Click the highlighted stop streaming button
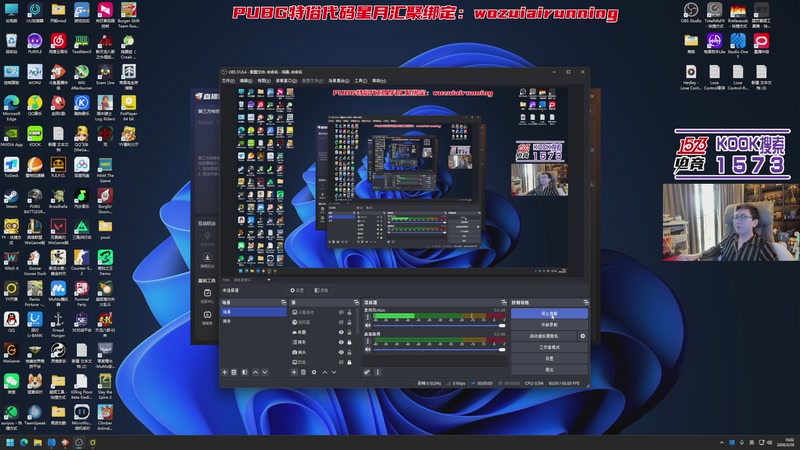 tap(549, 314)
